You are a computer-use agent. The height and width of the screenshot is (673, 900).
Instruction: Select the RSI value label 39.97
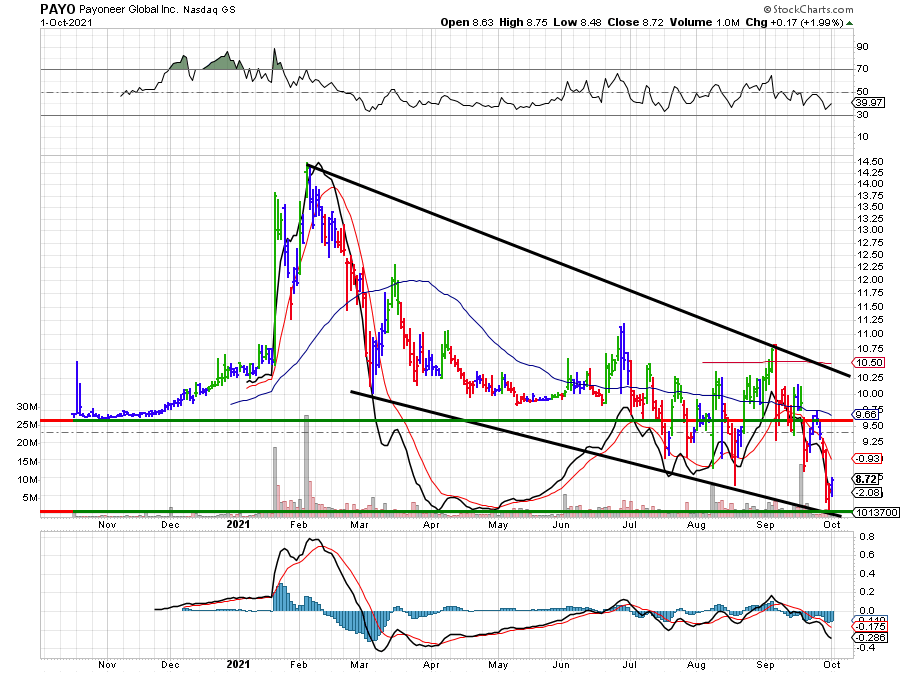(866, 103)
